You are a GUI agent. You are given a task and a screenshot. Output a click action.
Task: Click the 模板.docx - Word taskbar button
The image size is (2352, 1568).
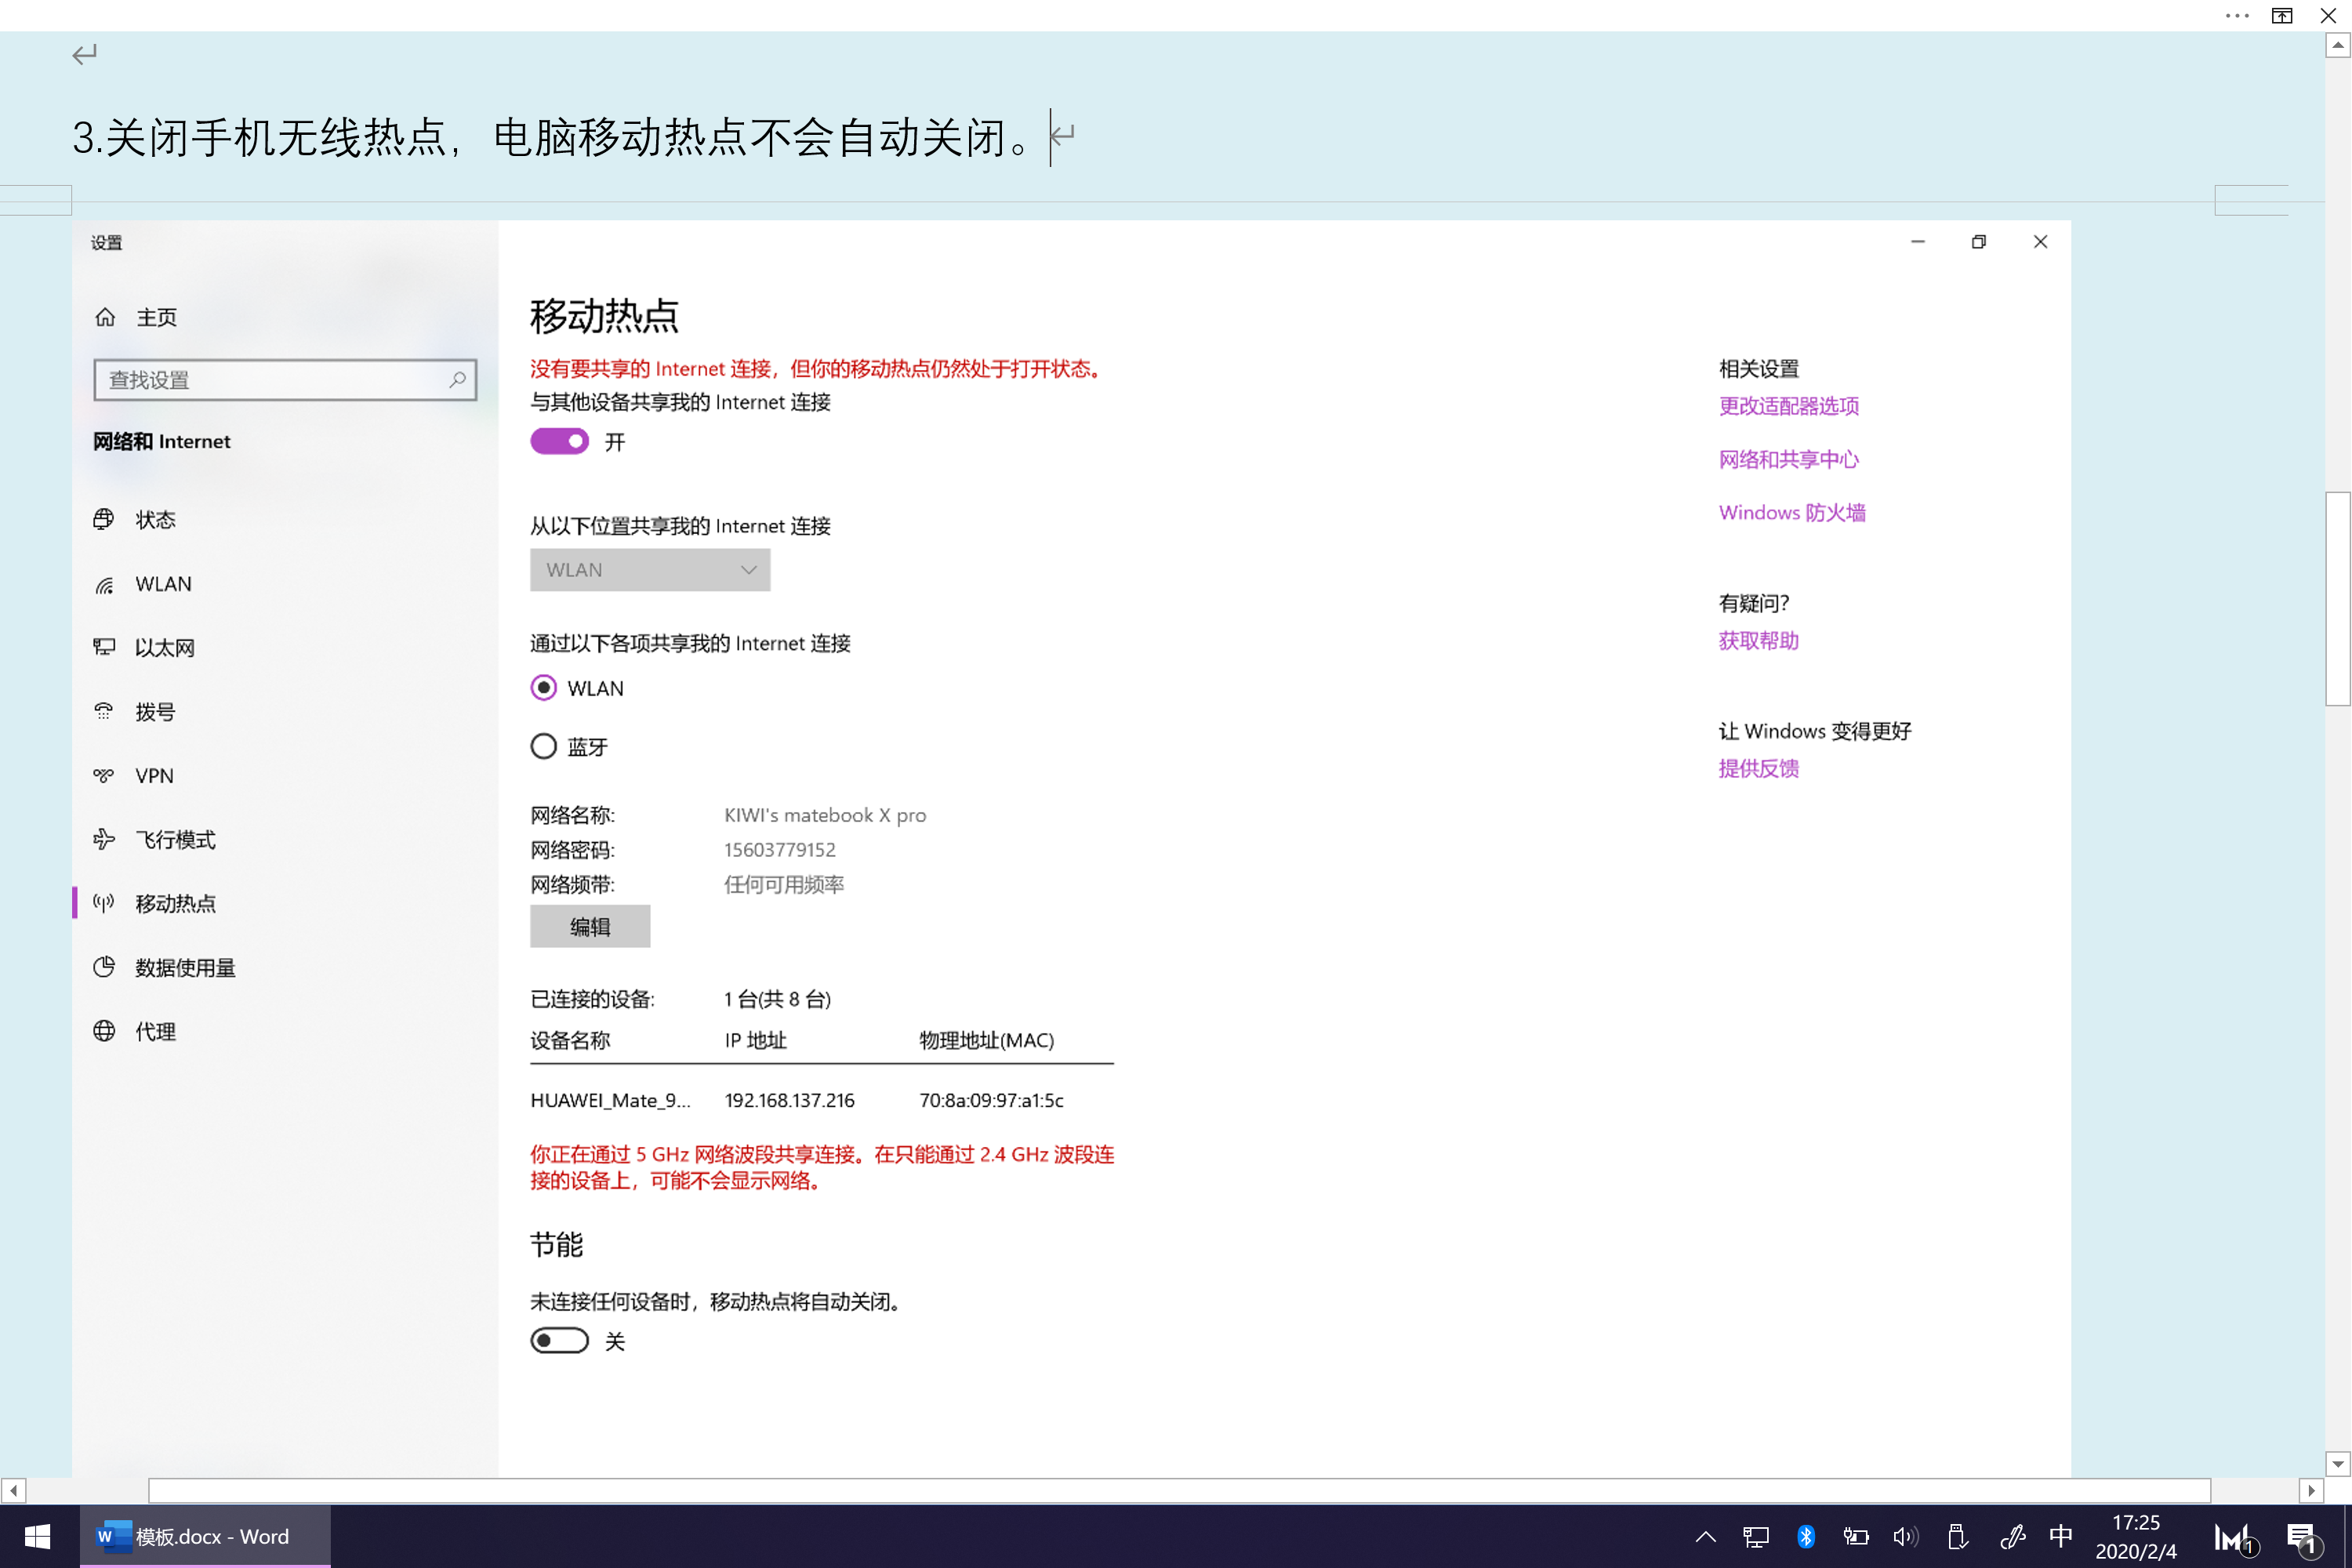205,1536
